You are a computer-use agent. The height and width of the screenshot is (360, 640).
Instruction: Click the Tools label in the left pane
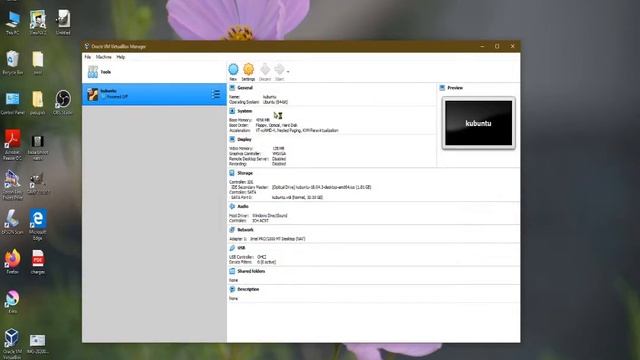(x=106, y=72)
